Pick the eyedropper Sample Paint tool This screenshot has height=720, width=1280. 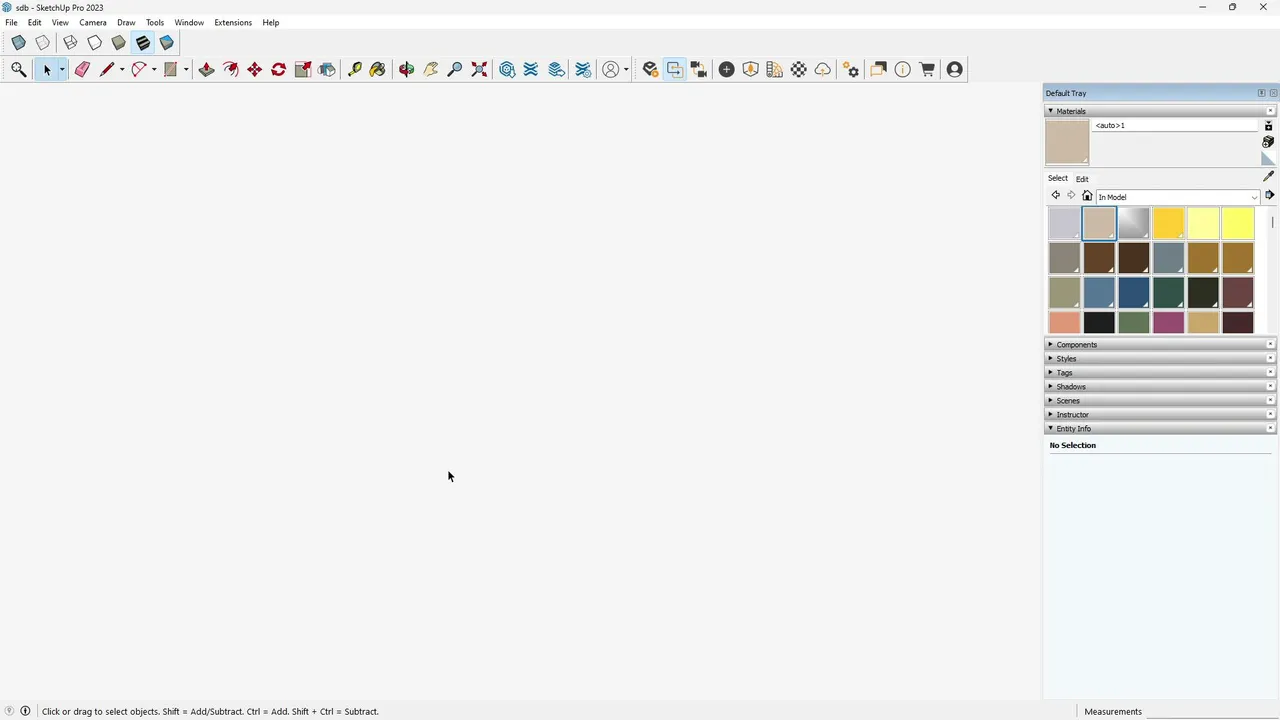click(x=1268, y=176)
